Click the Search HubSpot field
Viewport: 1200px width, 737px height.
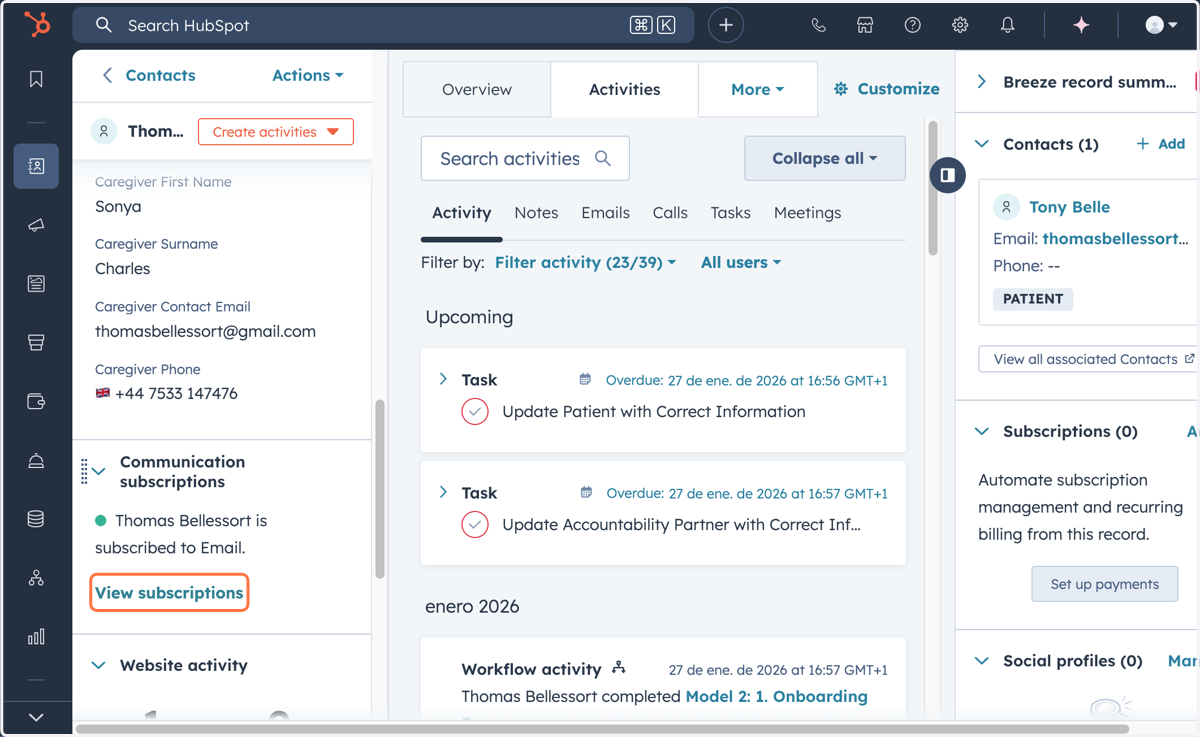click(x=383, y=25)
